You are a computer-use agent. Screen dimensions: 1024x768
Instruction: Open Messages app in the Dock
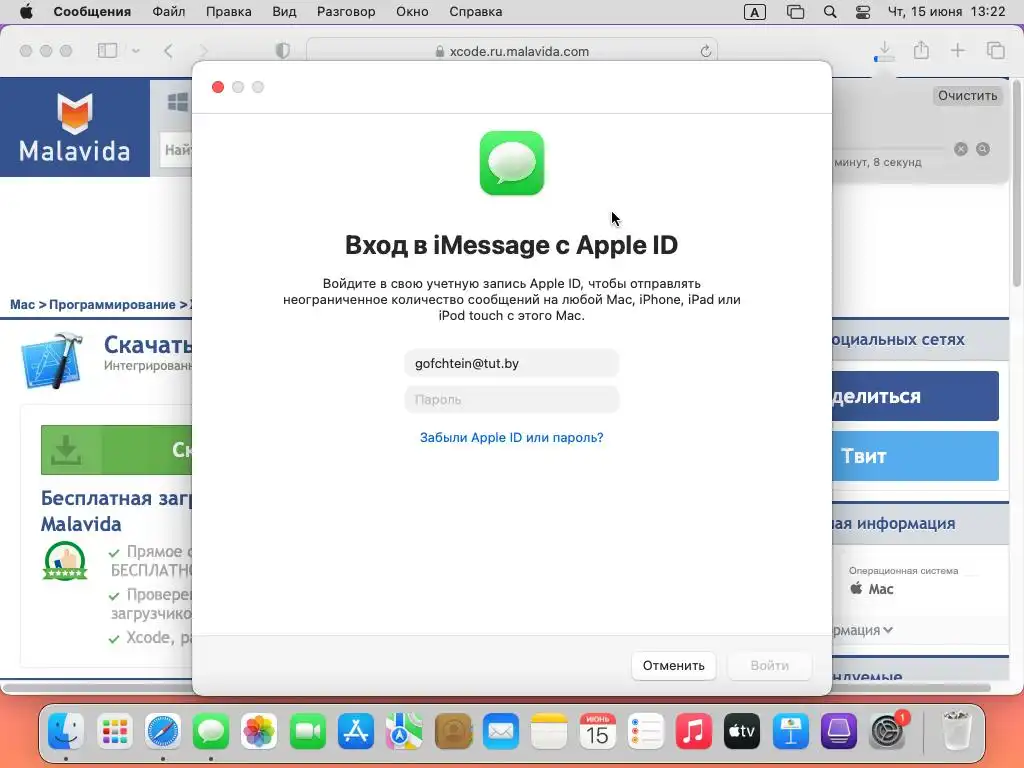211,731
